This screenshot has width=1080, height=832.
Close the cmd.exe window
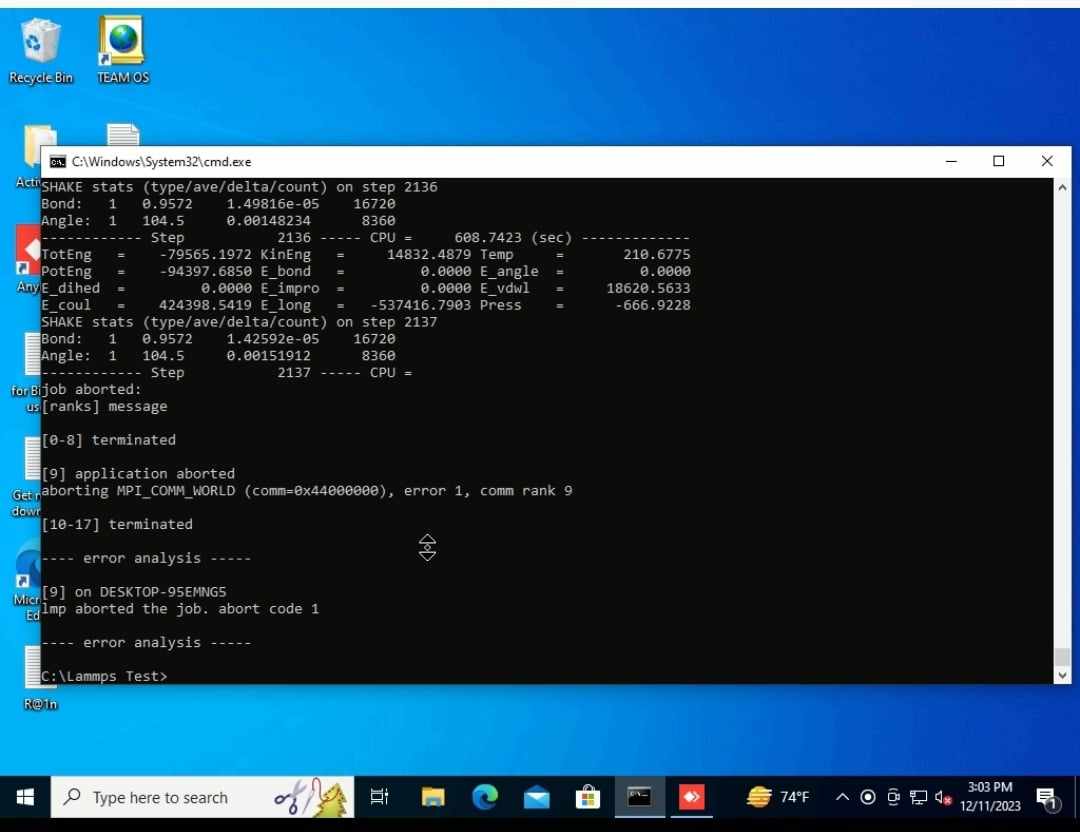1047,161
